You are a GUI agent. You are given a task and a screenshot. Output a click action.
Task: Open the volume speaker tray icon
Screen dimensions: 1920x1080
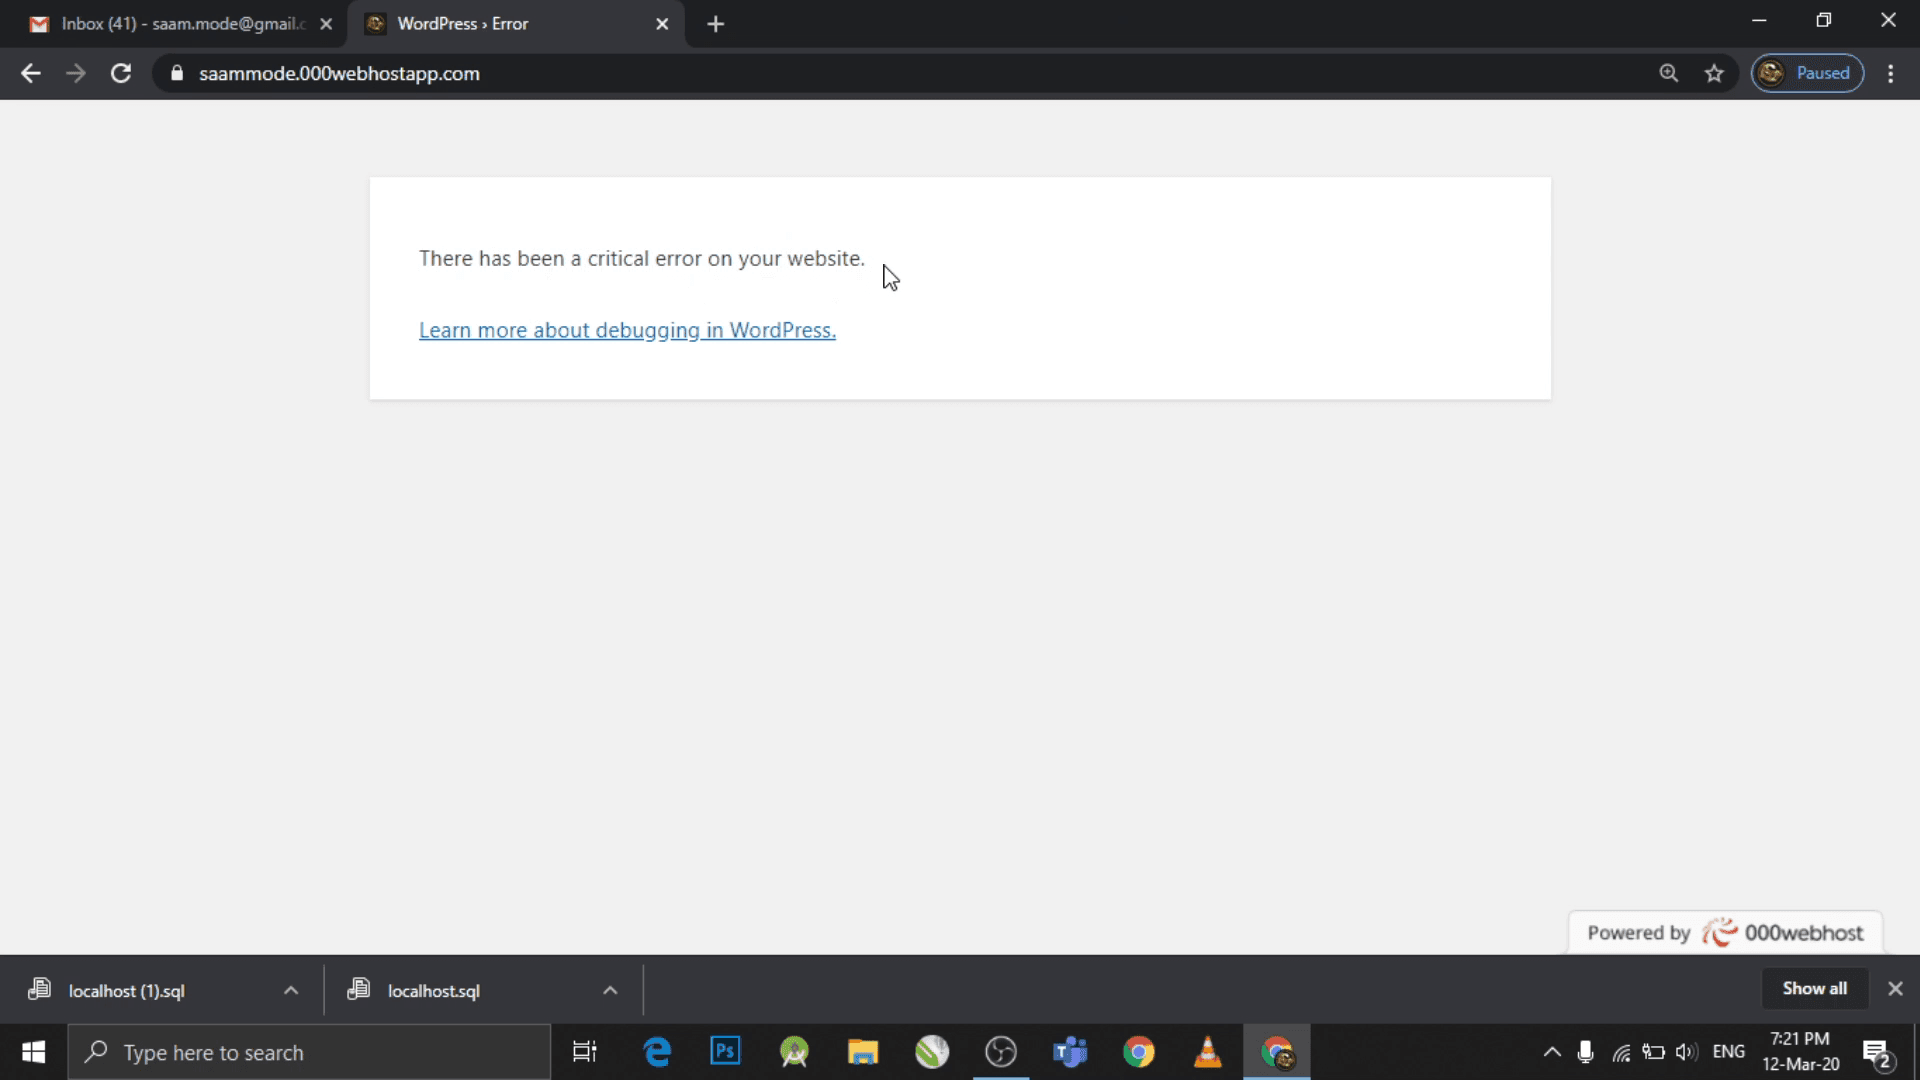pyautogui.click(x=1686, y=1052)
